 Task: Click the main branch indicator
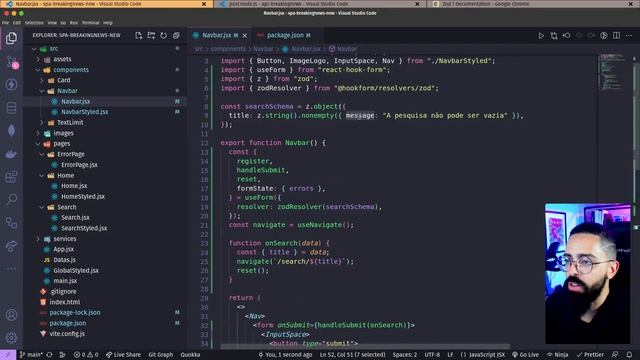pyautogui.click(x=31, y=355)
